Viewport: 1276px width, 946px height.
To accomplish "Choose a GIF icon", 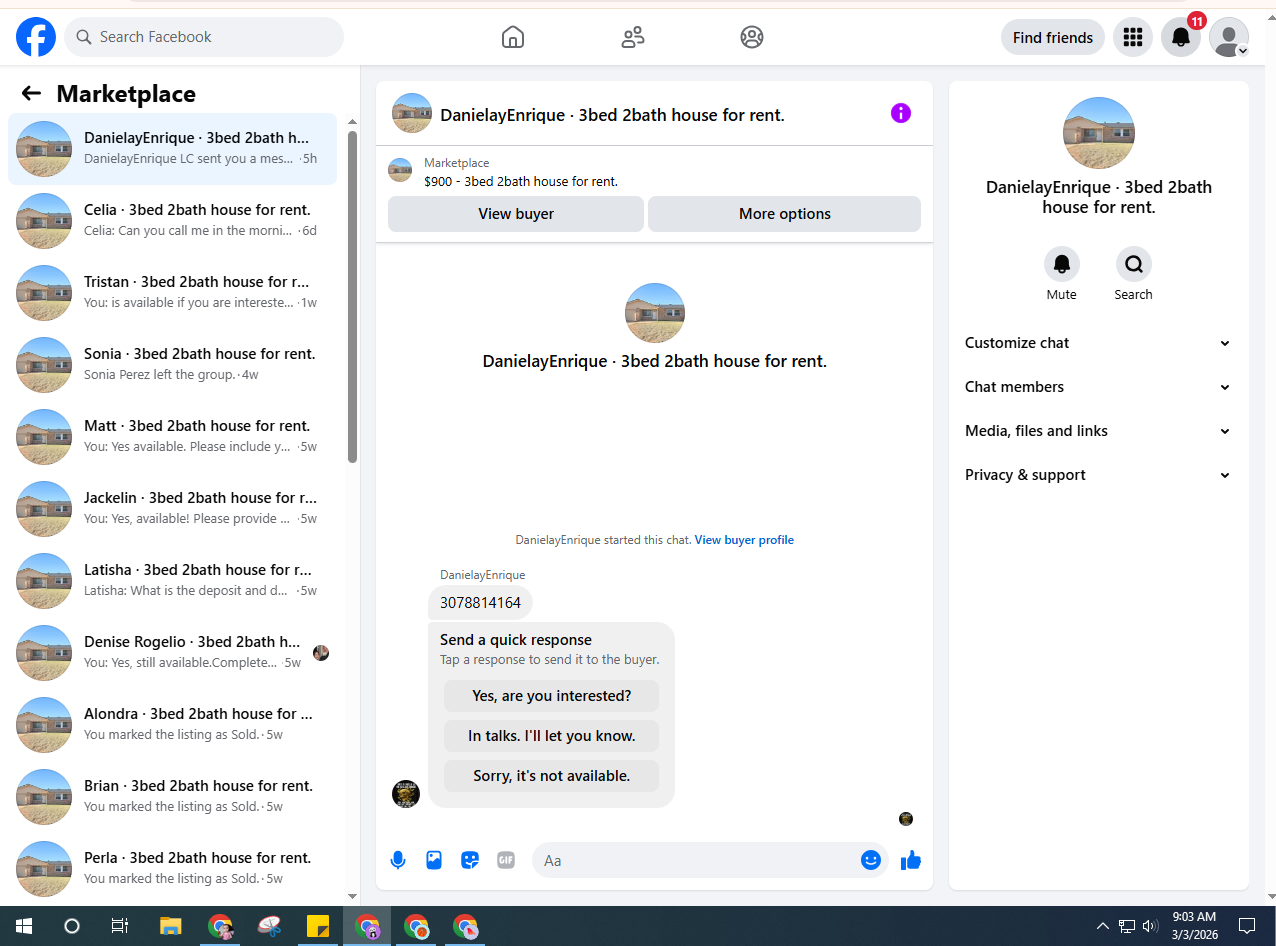I will pyautogui.click(x=506, y=860).
